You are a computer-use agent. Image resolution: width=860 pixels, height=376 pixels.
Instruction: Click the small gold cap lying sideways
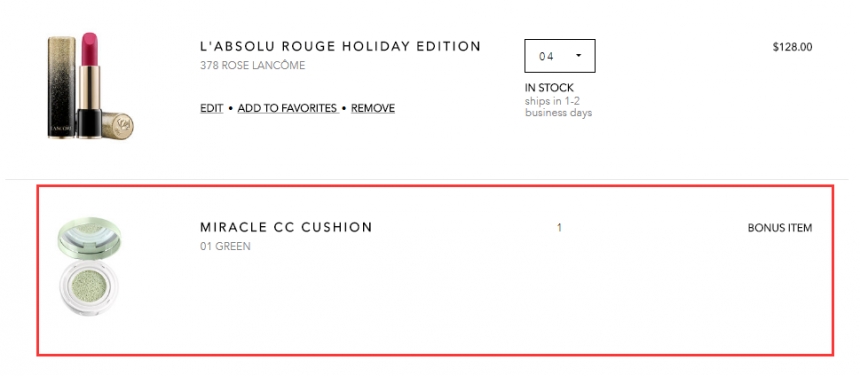(x=118, y=126)
